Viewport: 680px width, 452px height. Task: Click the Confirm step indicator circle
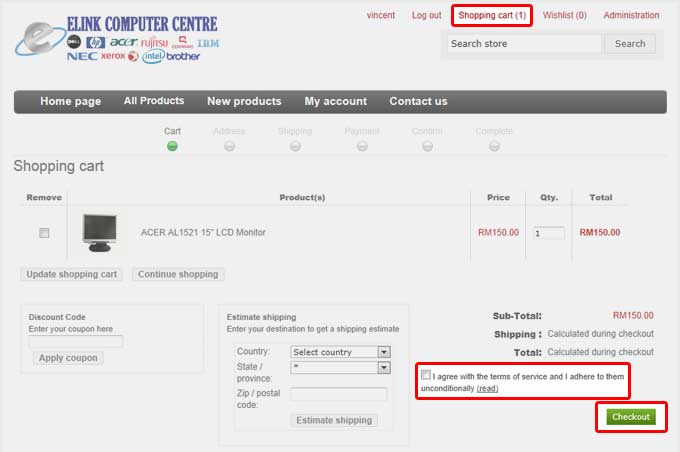click(427, 146)
